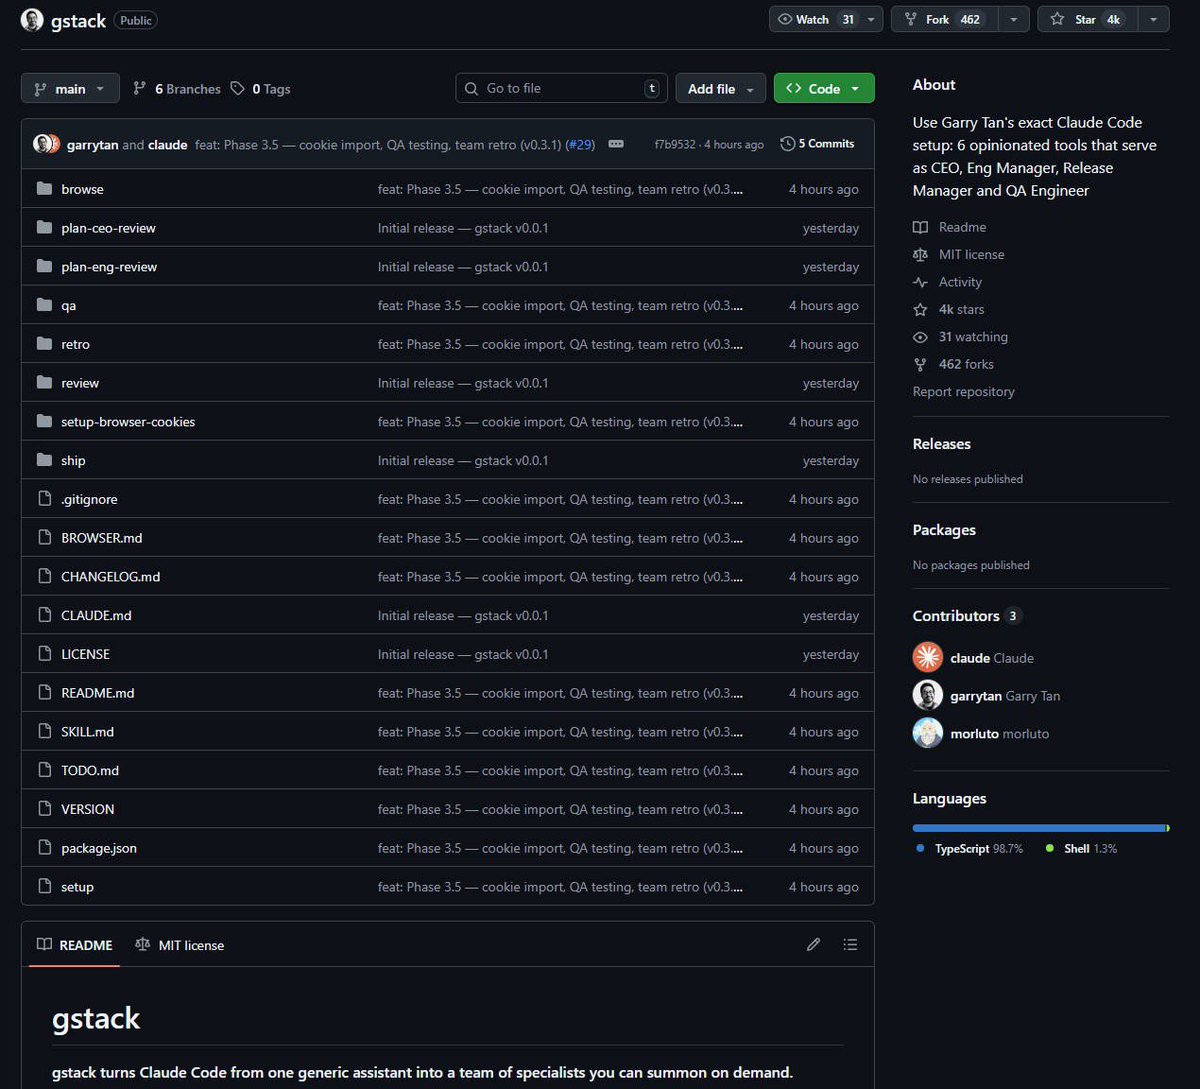Click claude co-author name in commit header
This screenshot has width=1200, height=1089.
[x=168, y=145]
